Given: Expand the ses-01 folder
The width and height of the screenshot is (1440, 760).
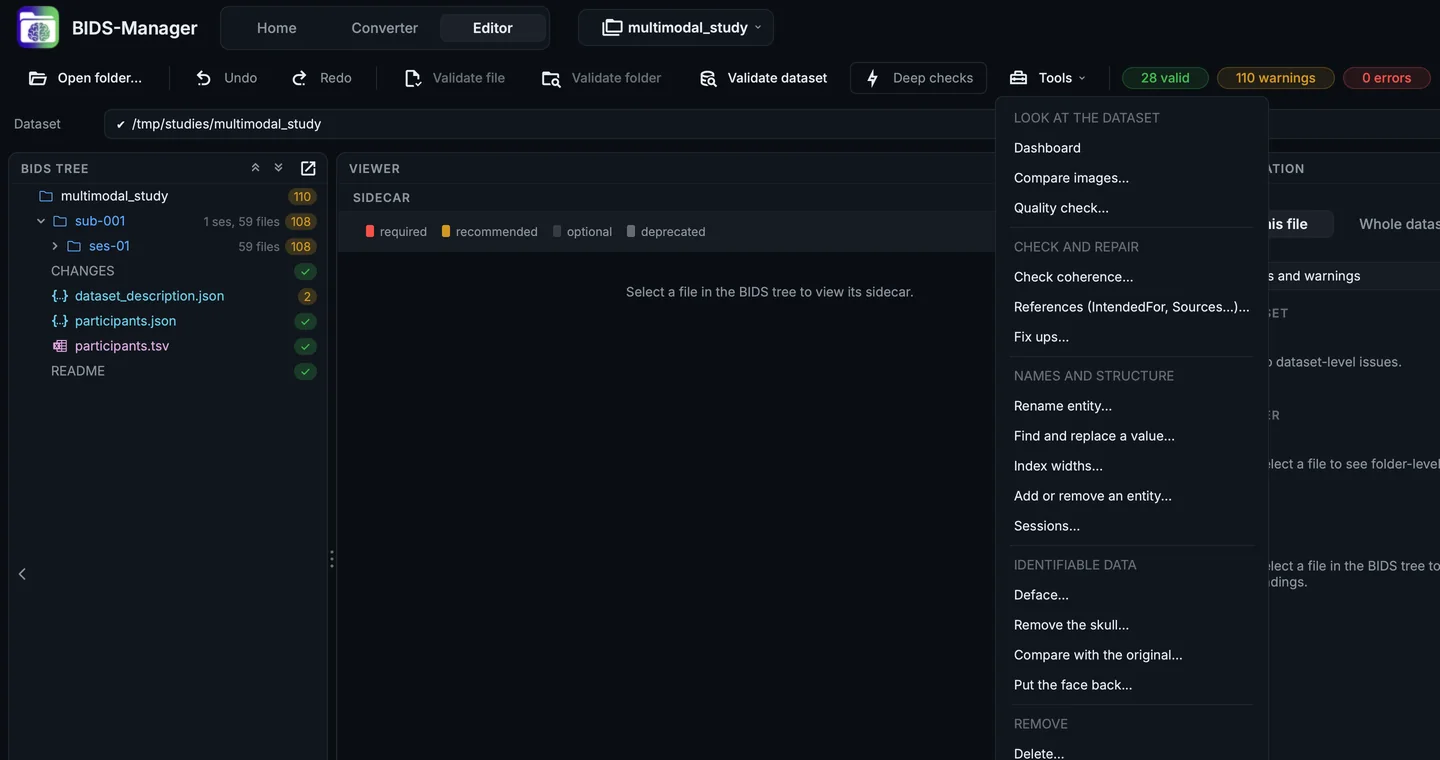Looking at the screenshot, I should [x=55, y=246].
